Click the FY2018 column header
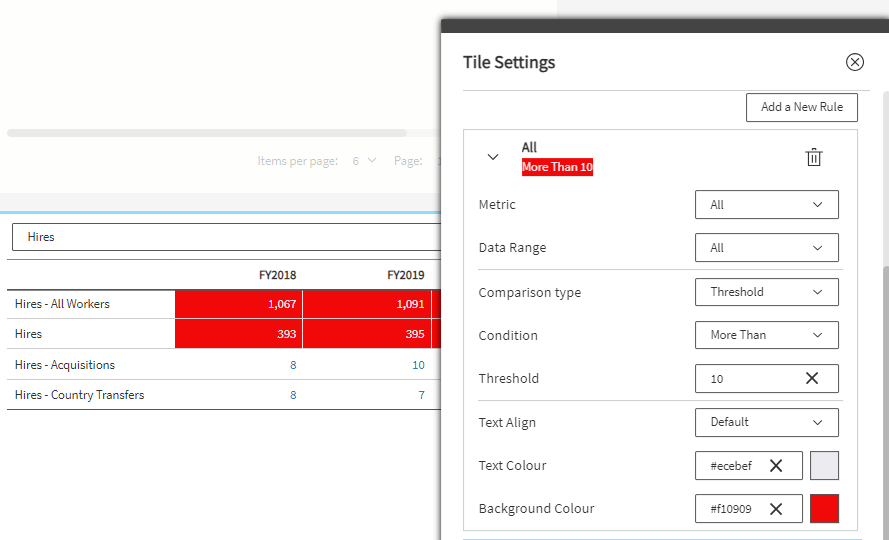The width and height of the screenshot is (889, 540). pos(277,275)
